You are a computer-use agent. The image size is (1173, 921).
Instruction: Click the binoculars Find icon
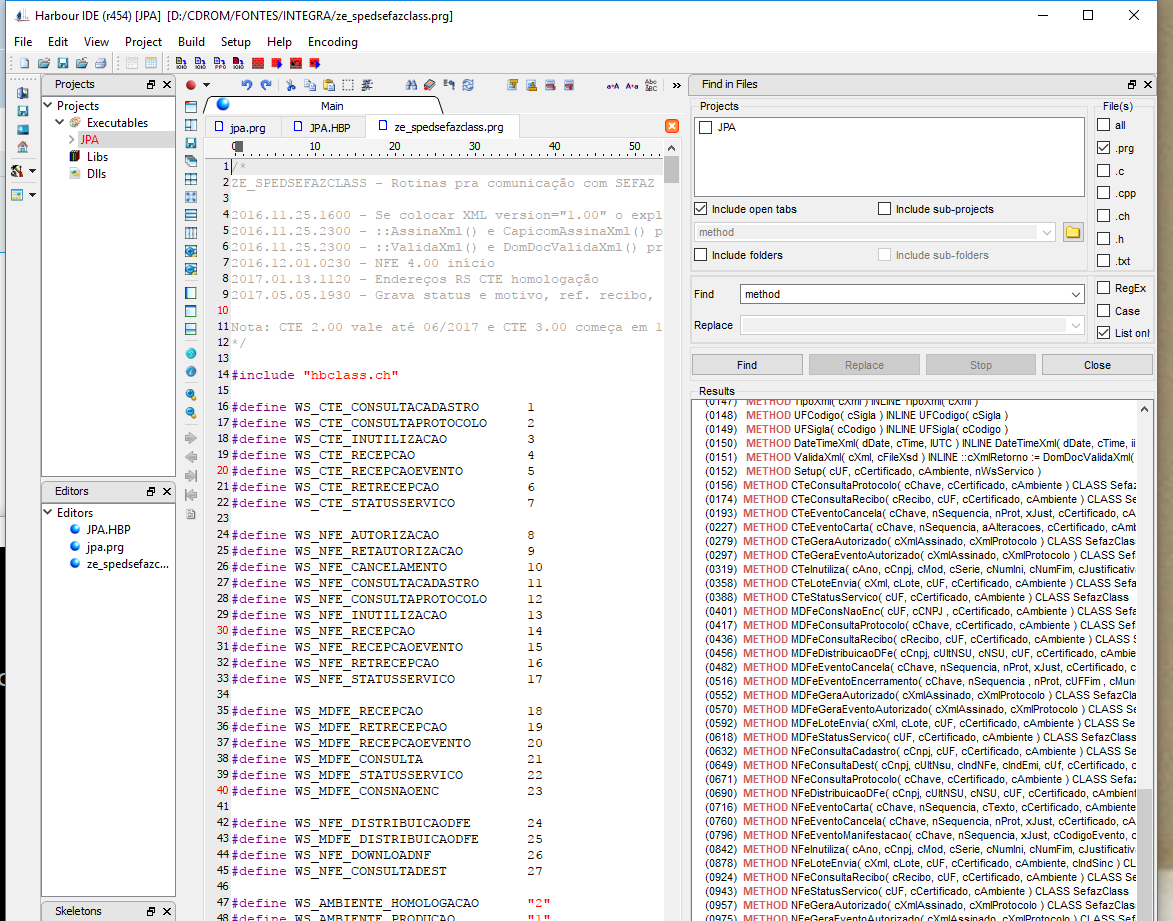(x=411, y=85)
